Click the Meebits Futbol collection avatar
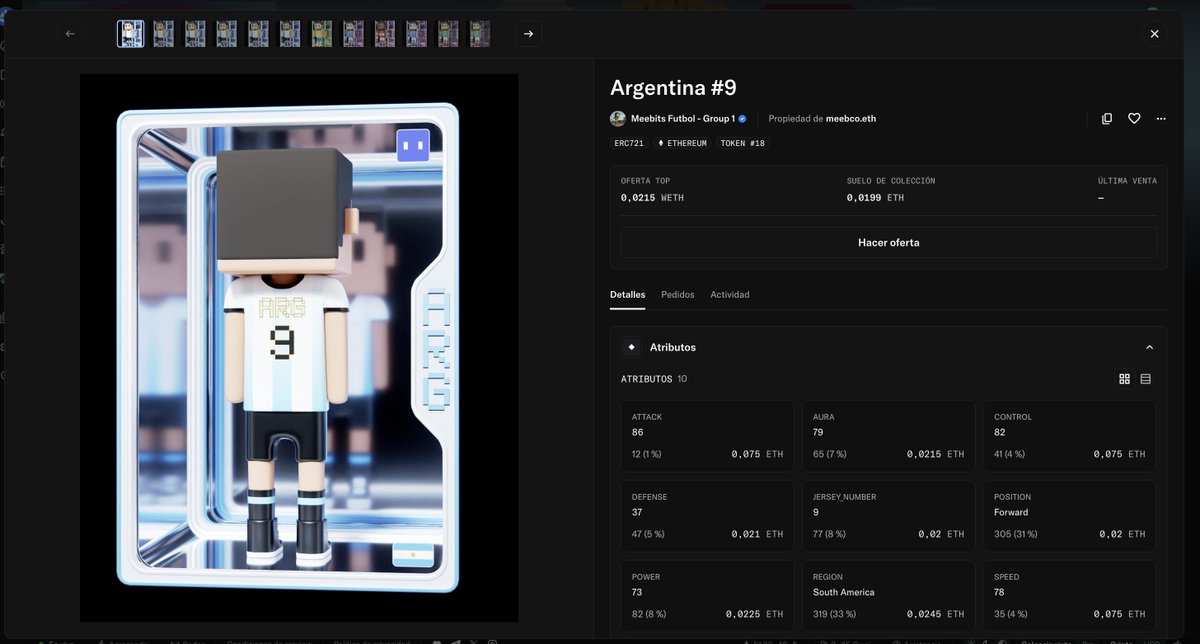This screenshot has height=644, width=1200. (x=618, y=118)
